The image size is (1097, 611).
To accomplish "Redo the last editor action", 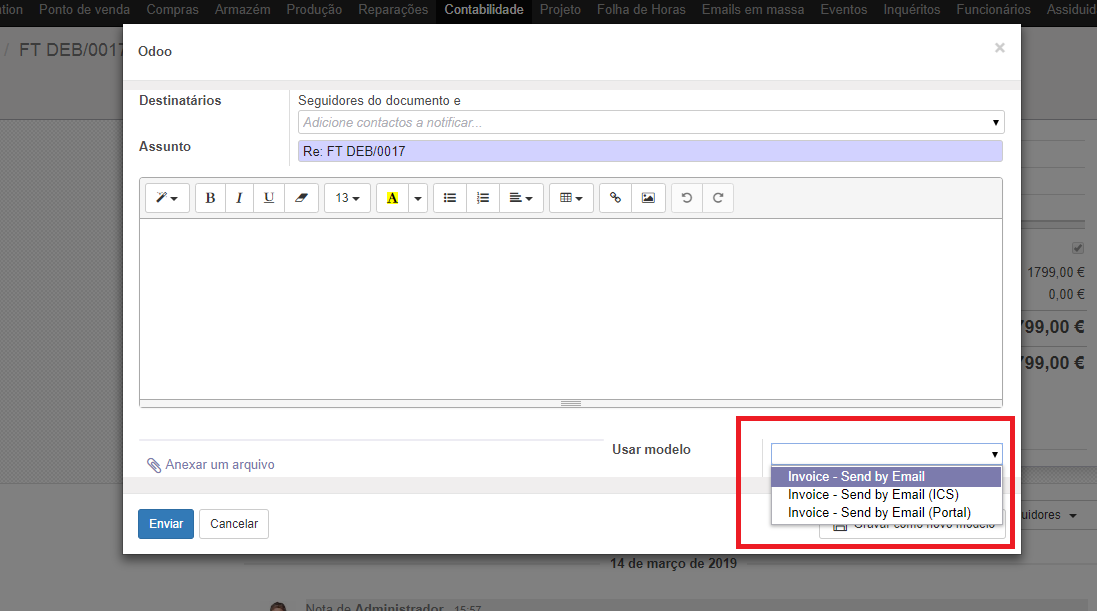I will (718, 198).
